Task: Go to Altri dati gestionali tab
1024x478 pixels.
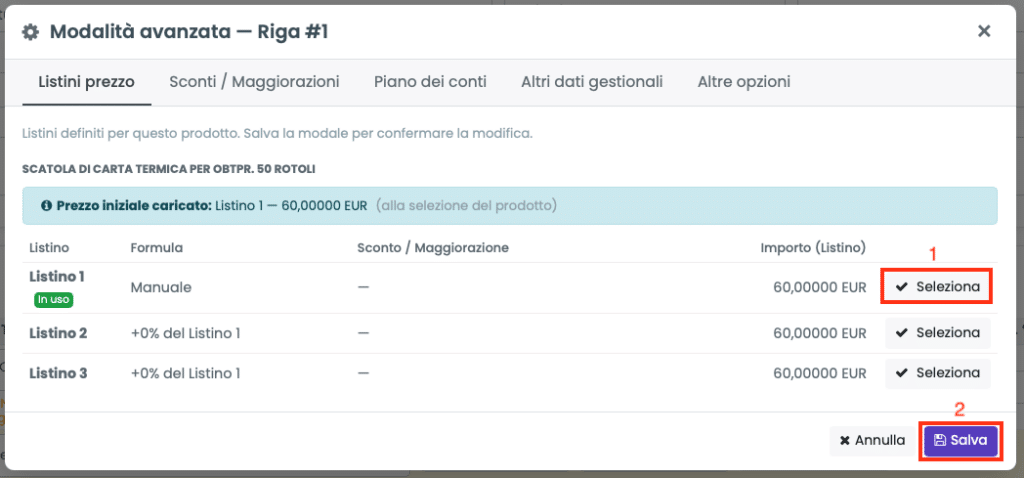Action: click(x=592, y=82)
